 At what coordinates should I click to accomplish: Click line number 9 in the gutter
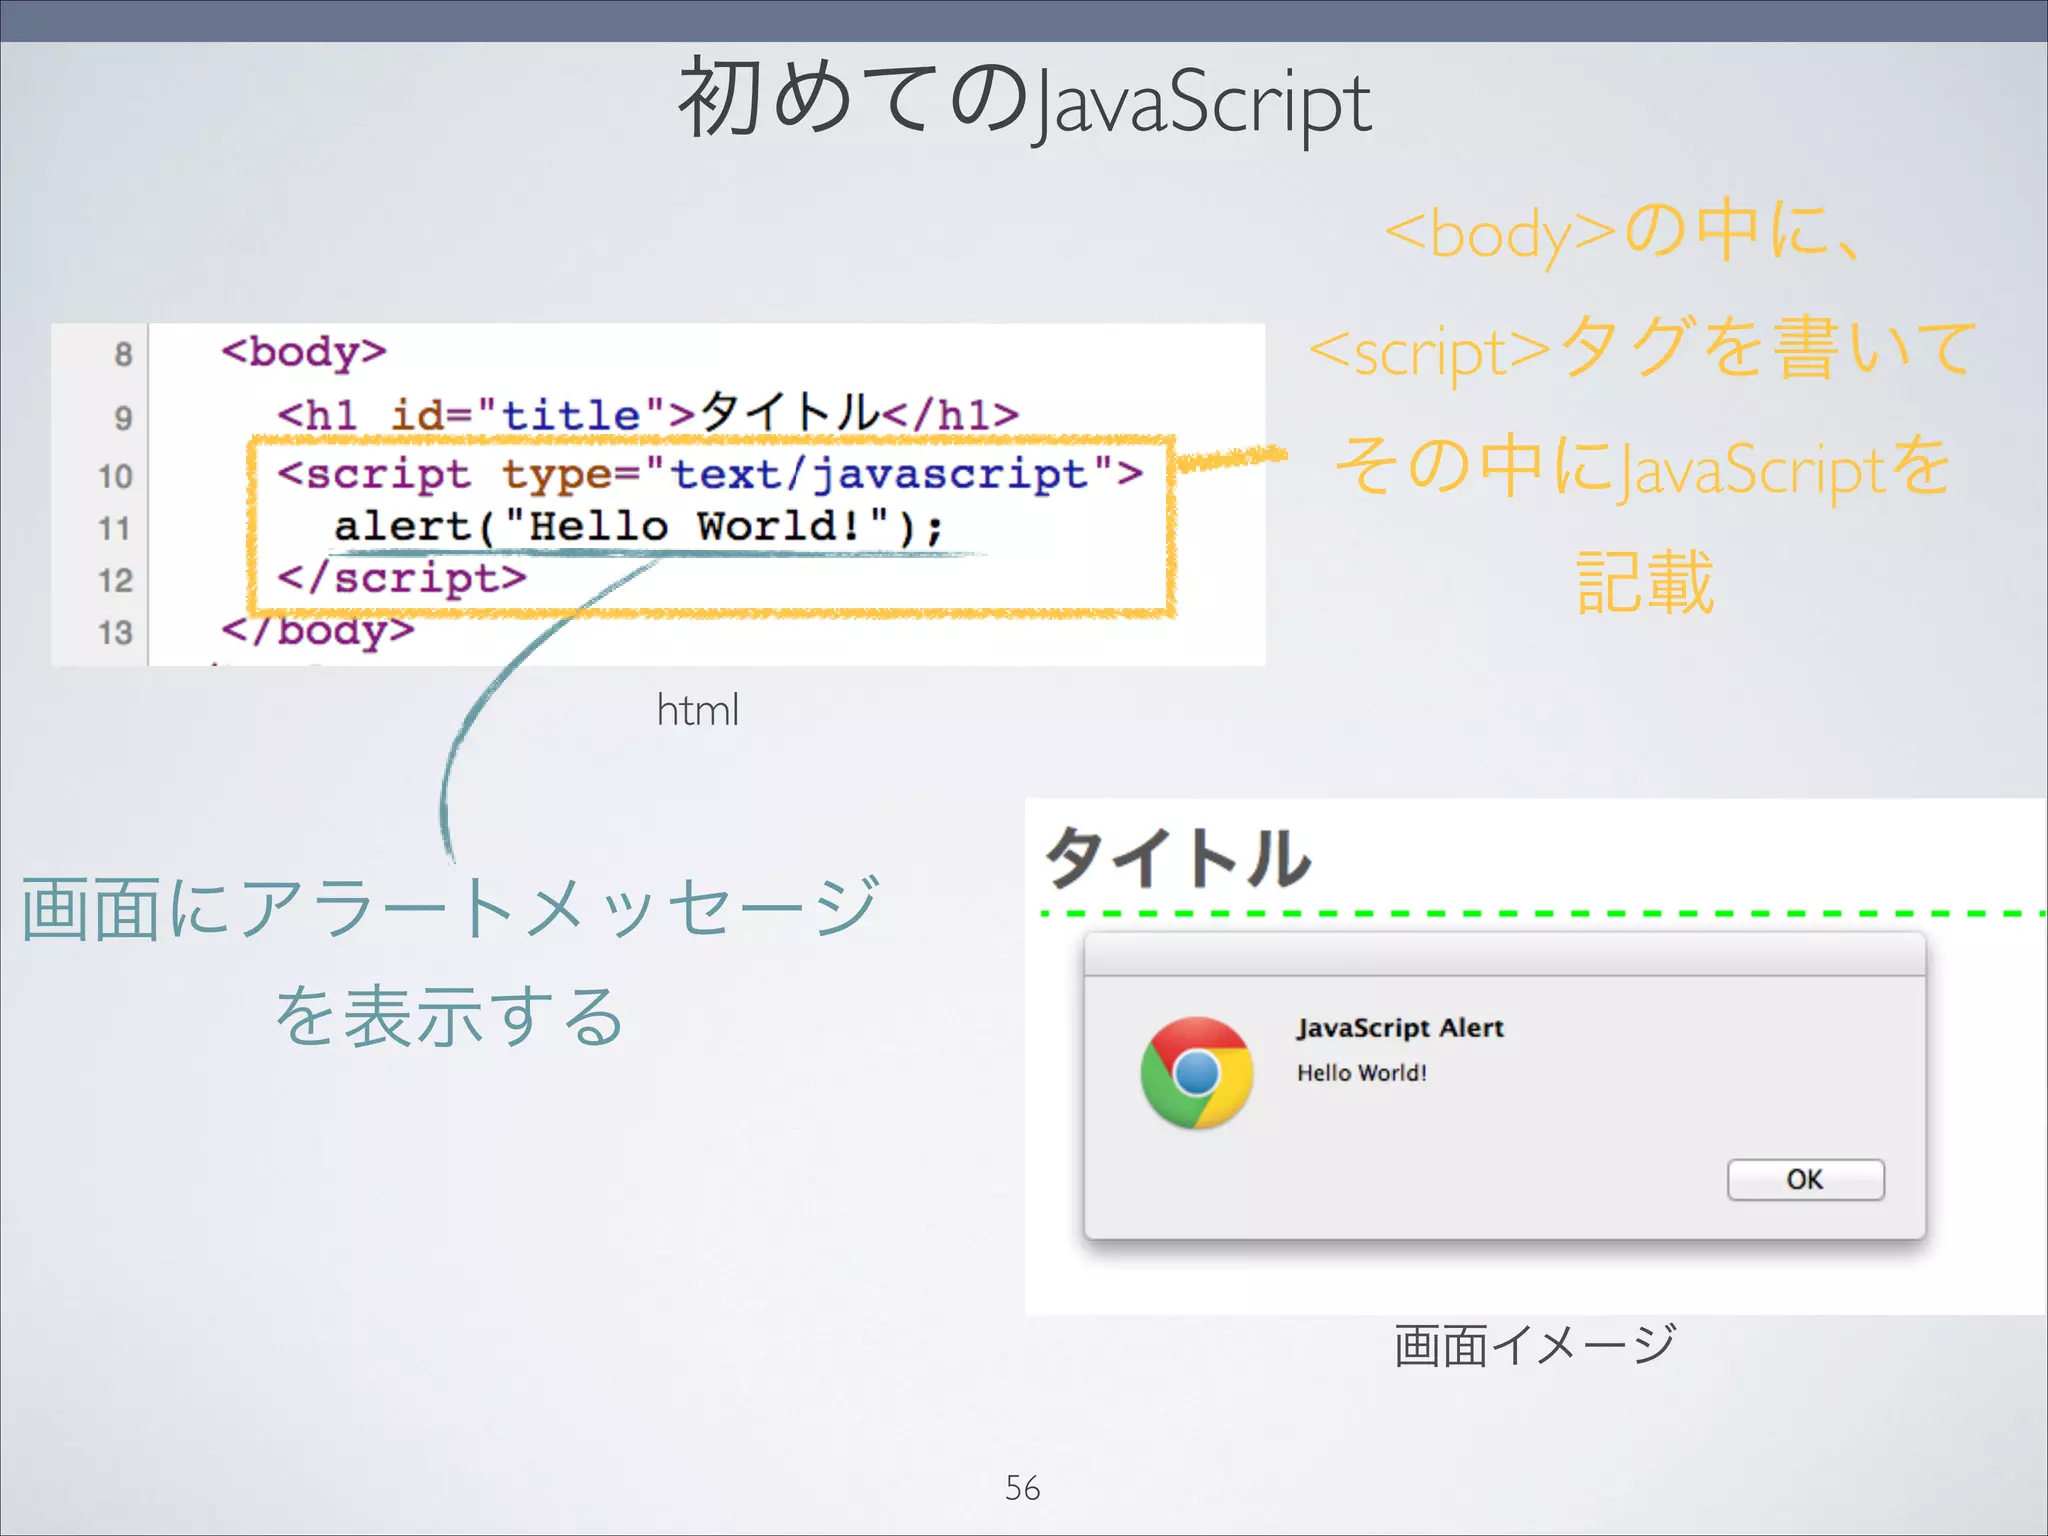(x=123, y=418)
